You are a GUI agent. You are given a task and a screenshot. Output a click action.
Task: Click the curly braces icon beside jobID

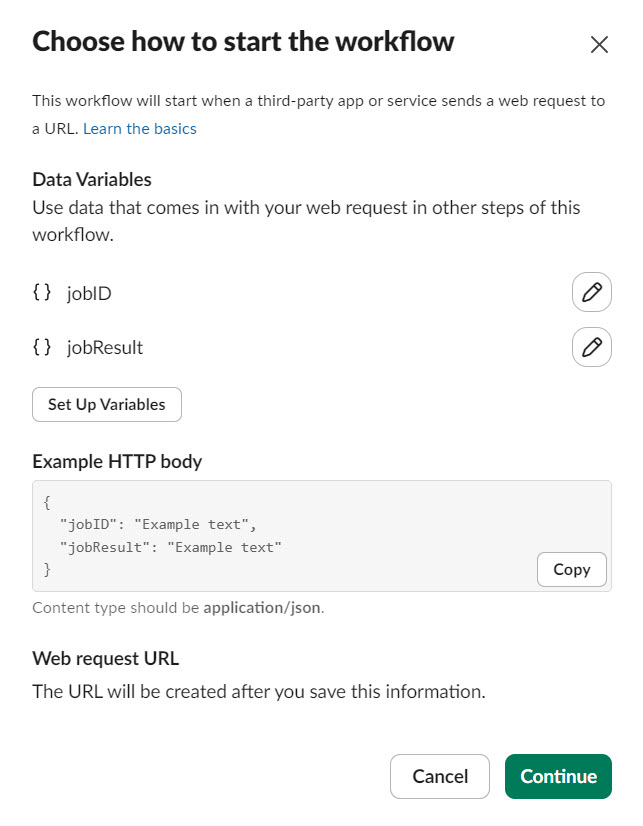tap(42, 292)
